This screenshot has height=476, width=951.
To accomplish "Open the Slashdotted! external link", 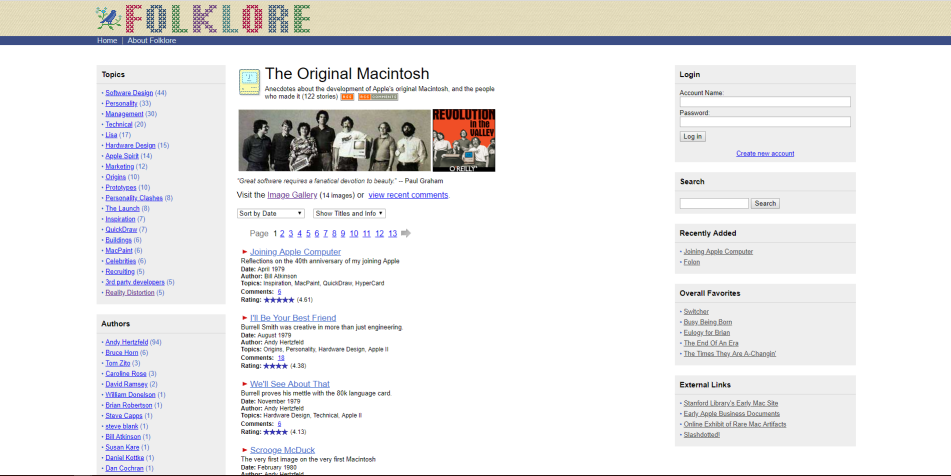I will coord(702,435).
